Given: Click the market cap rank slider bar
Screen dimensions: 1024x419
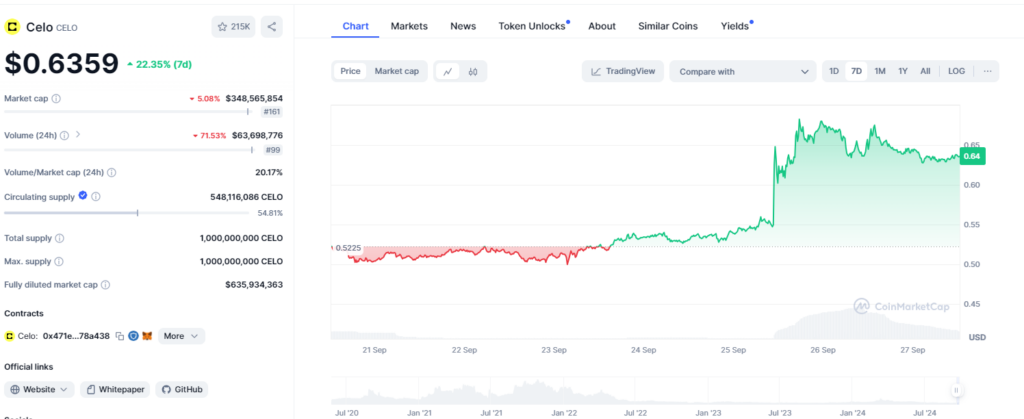Looking at the screenshot, I should coord(128,112).
